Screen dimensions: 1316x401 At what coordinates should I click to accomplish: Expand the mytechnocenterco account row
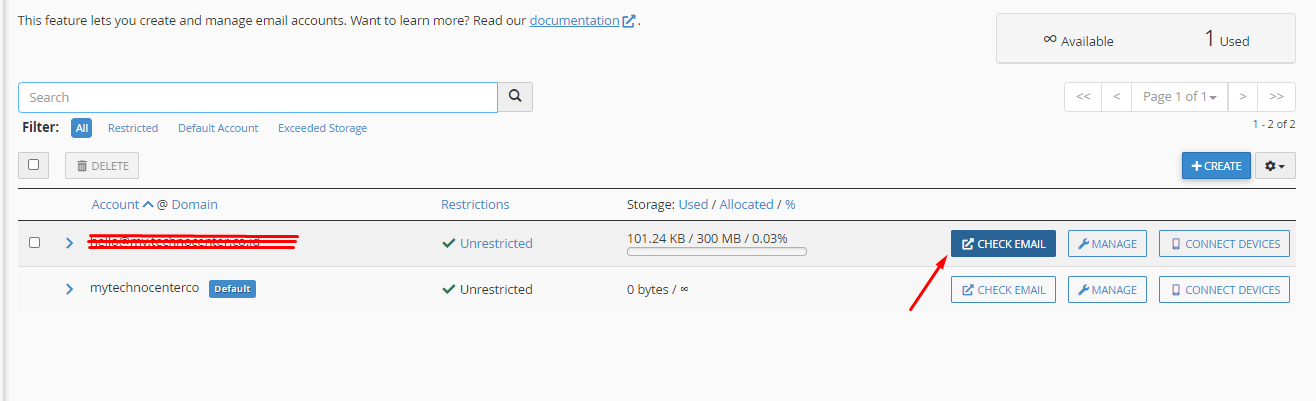(69, 289)
